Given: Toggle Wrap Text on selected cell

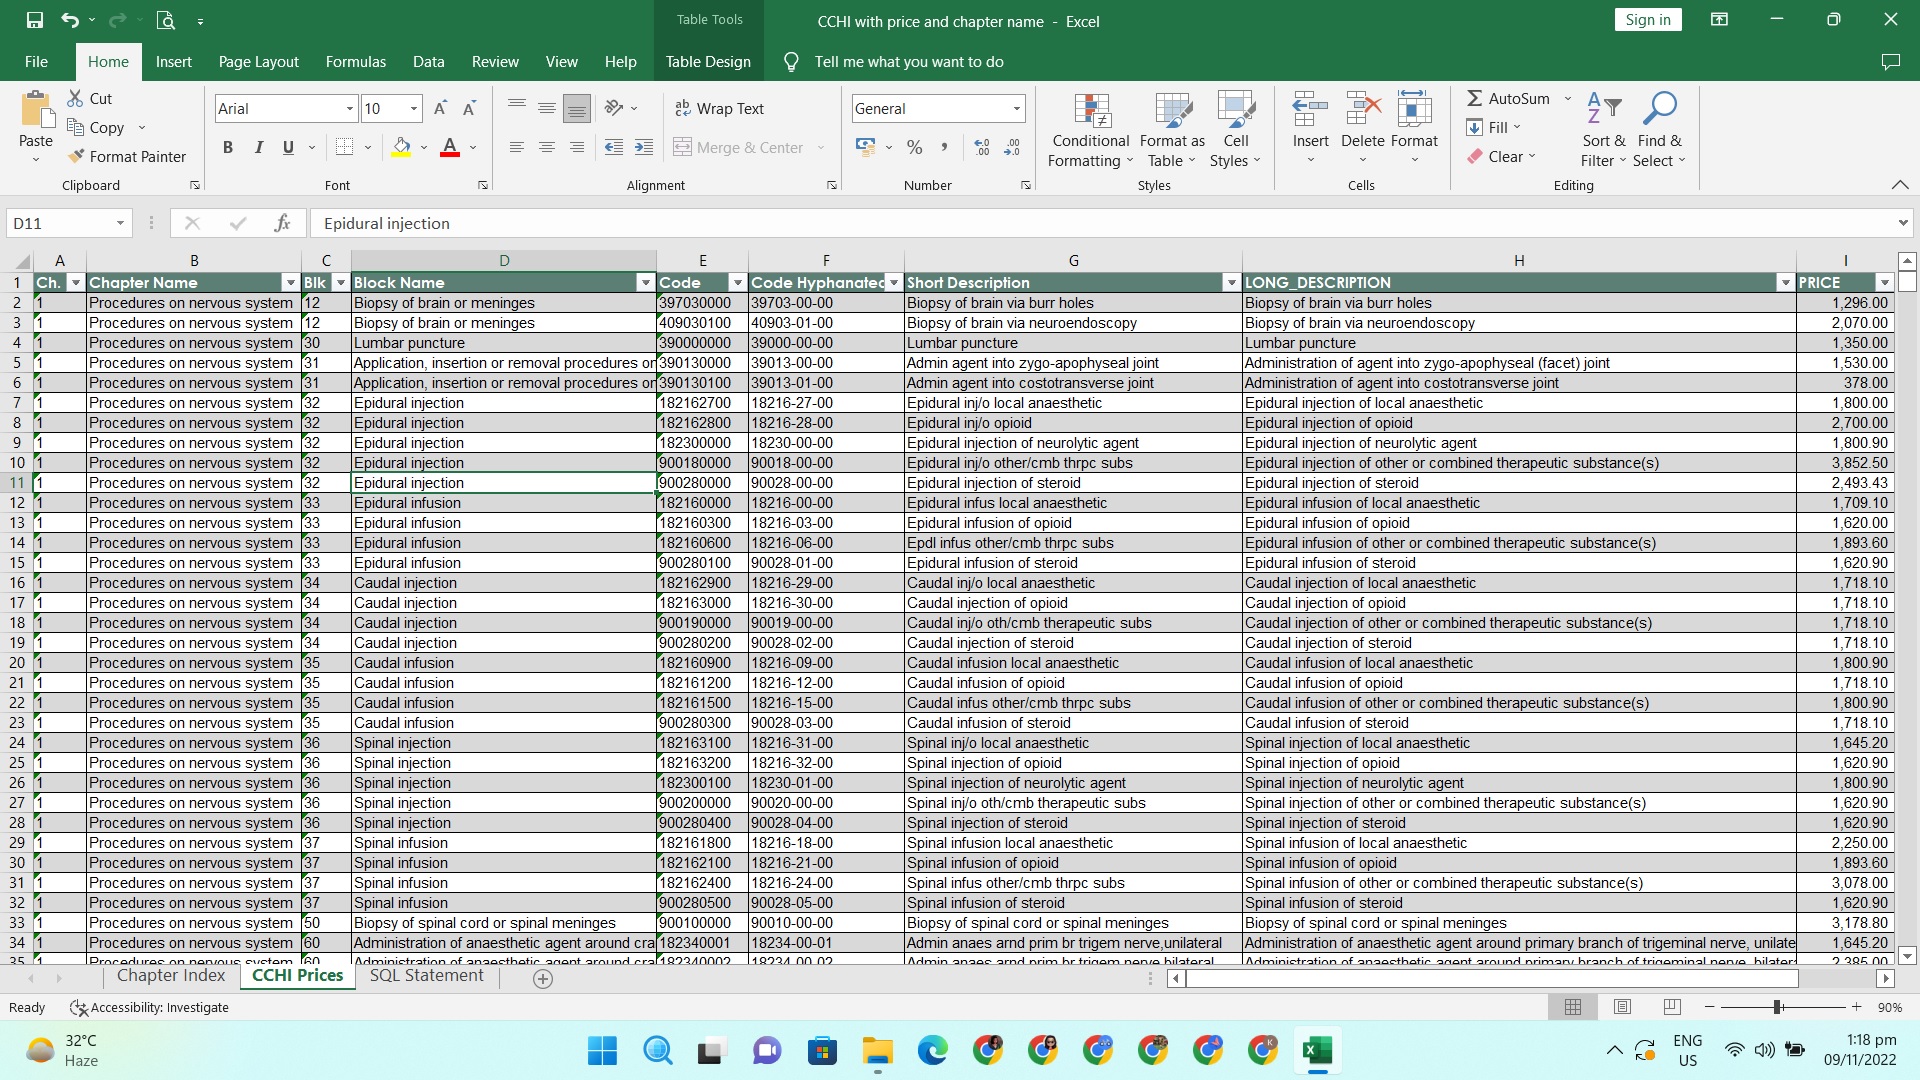Looking at the screenshot, I should [719, 108].
